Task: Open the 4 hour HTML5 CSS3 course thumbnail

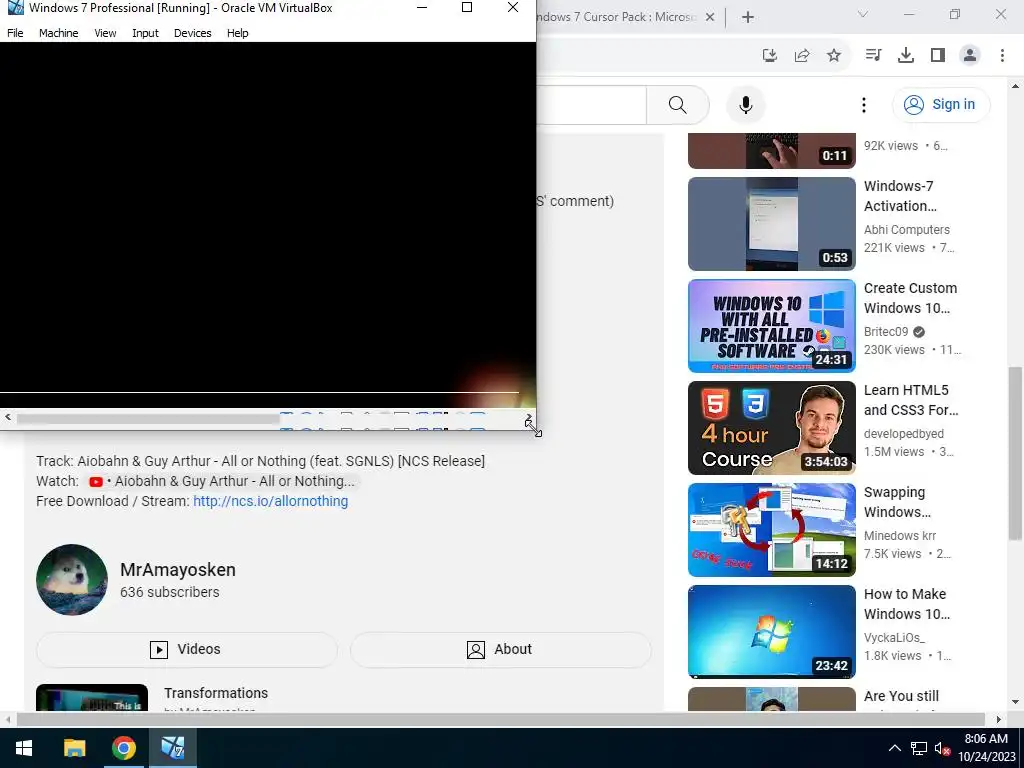Action: [x=772, y=428]
